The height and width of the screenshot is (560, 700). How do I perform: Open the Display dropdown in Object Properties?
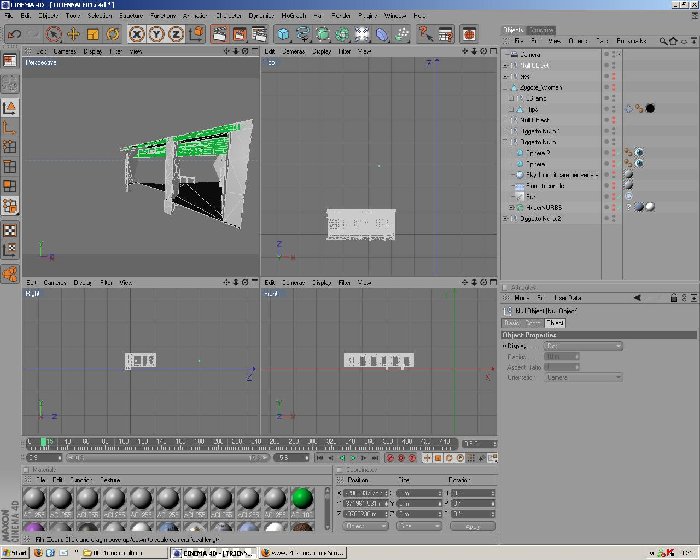click(583, 346)
